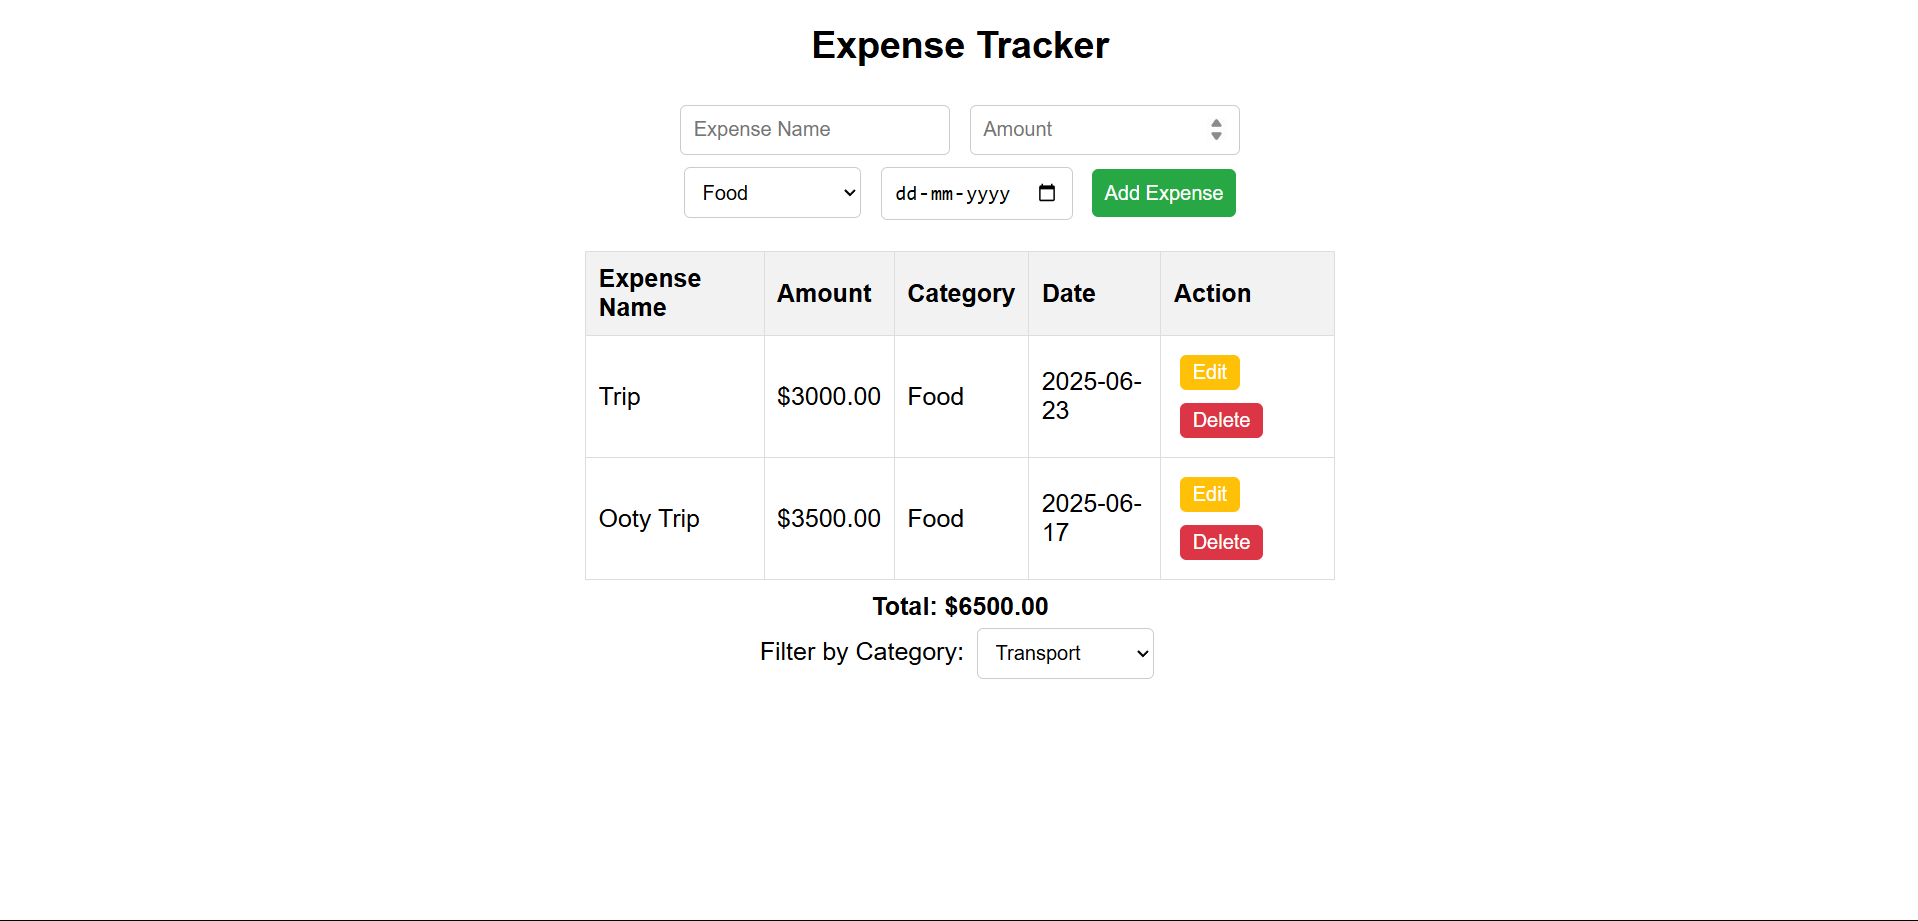Click the dd-mm-yyyy date field
The image size is (1918, 921).
coord(976,193)
